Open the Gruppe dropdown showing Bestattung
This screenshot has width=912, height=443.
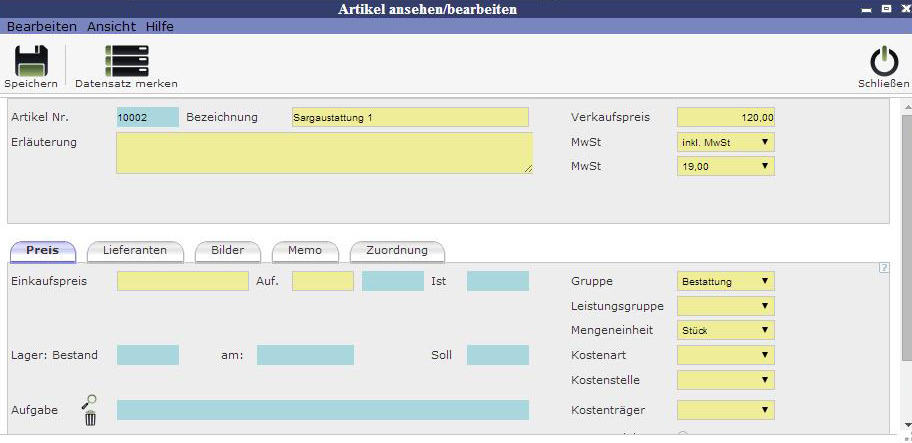click(725, 281)
